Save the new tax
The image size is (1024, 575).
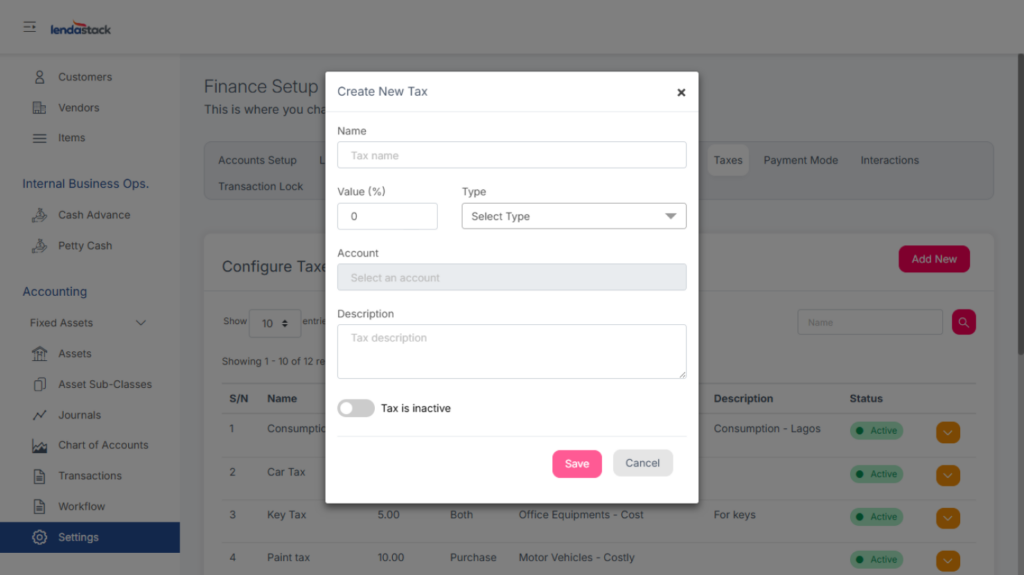[x=577, y=463]
